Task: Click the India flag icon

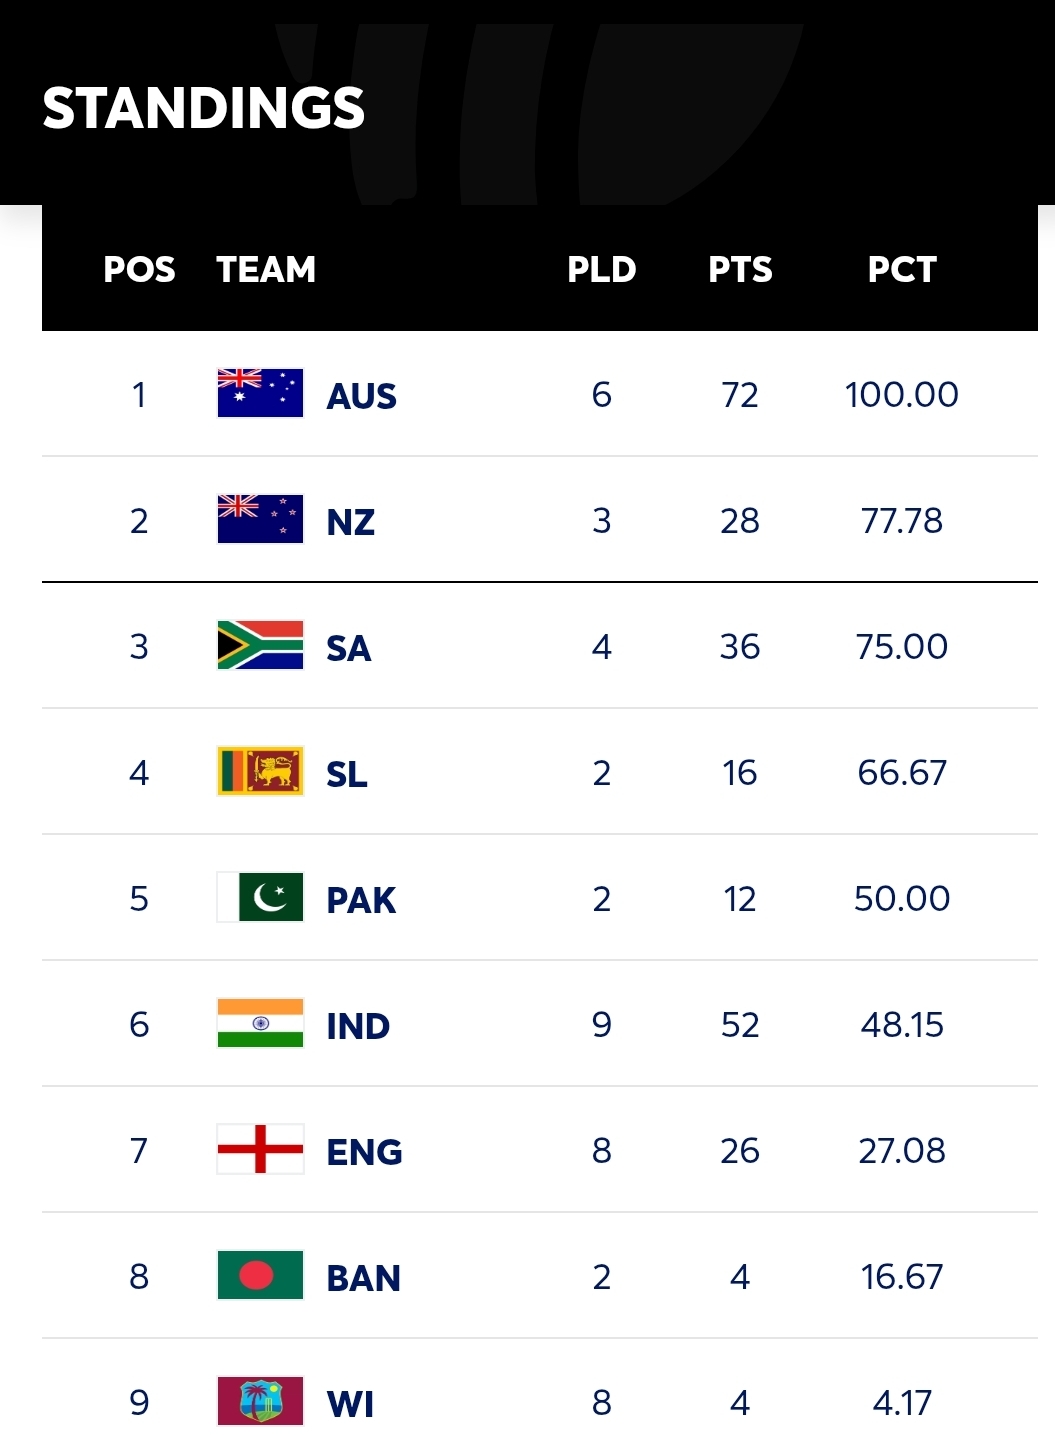Action: tap(260, 1023)
